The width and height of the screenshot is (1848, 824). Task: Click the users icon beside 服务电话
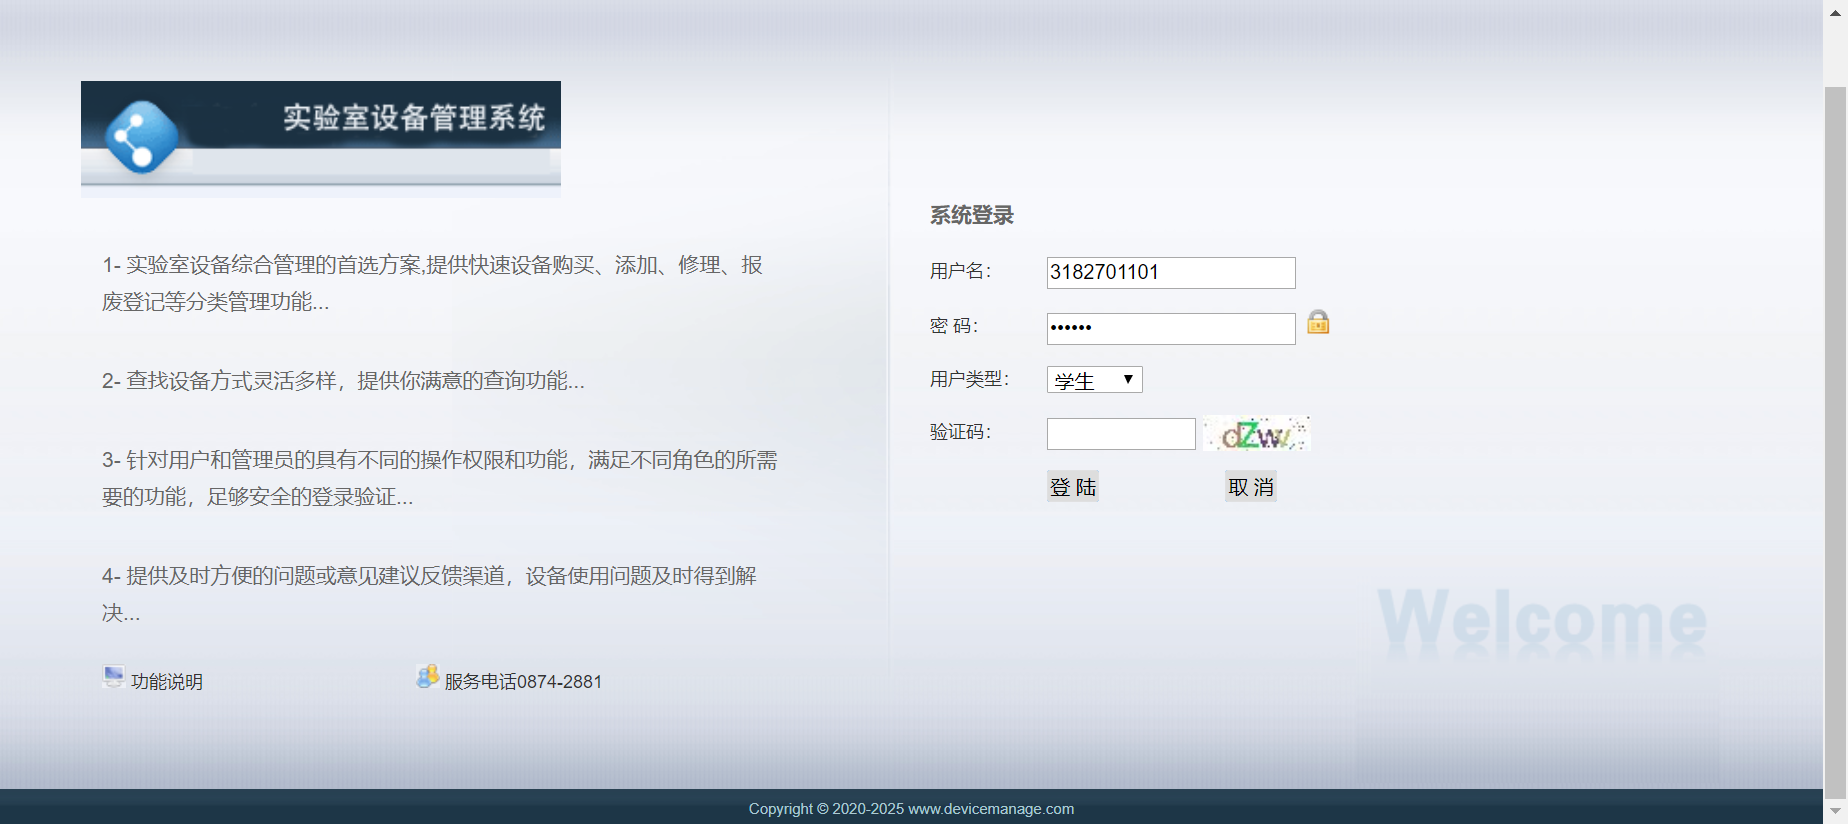click(x=428, y=676)
